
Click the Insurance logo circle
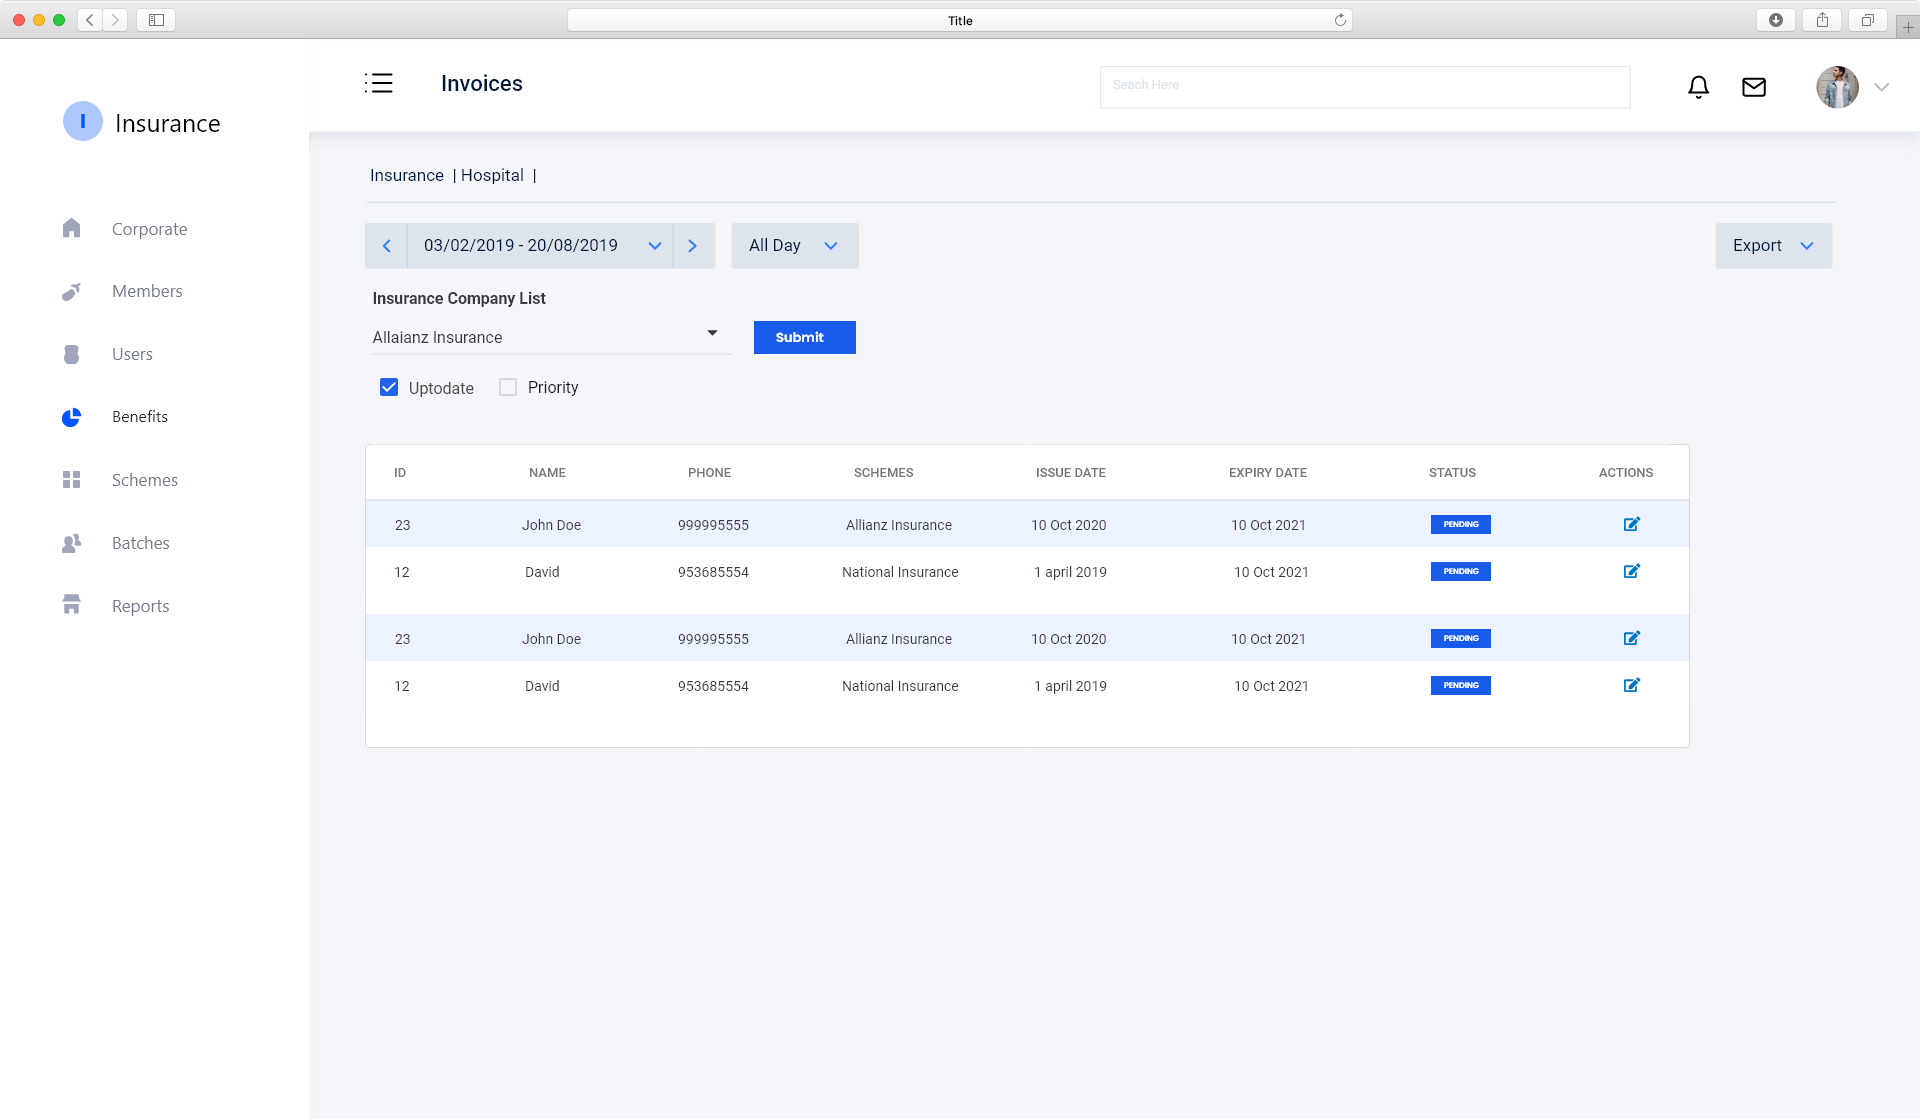tap(83, 122)
